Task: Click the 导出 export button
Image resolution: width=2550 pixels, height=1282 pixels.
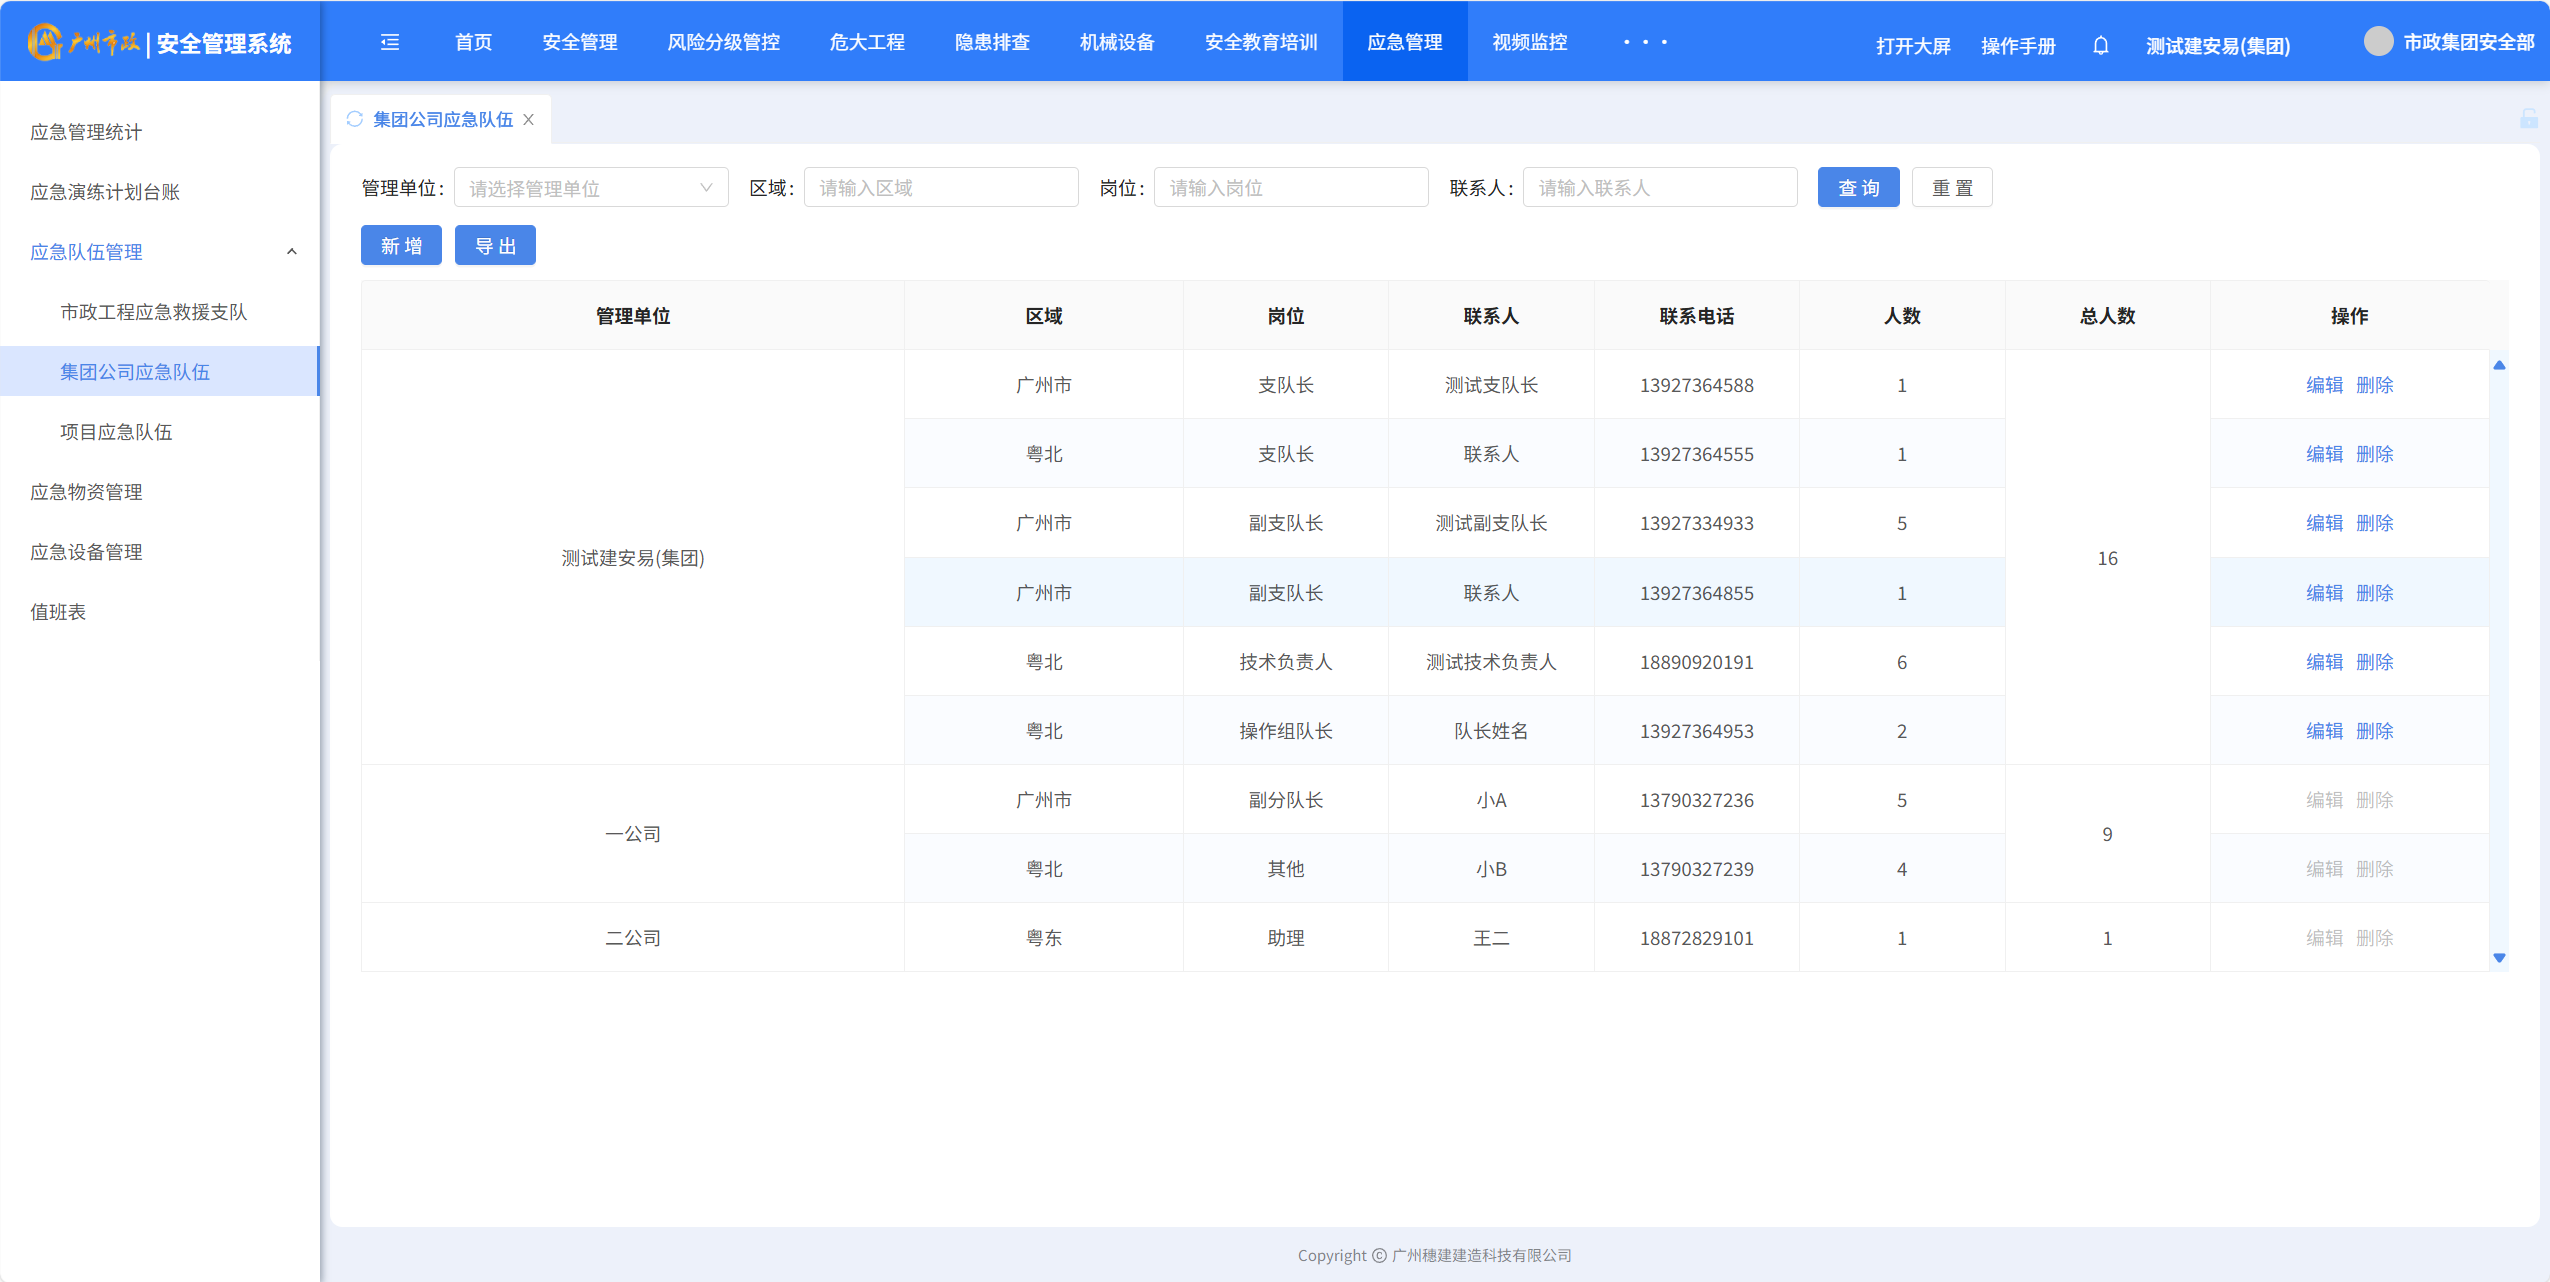Action: point(495,246)
